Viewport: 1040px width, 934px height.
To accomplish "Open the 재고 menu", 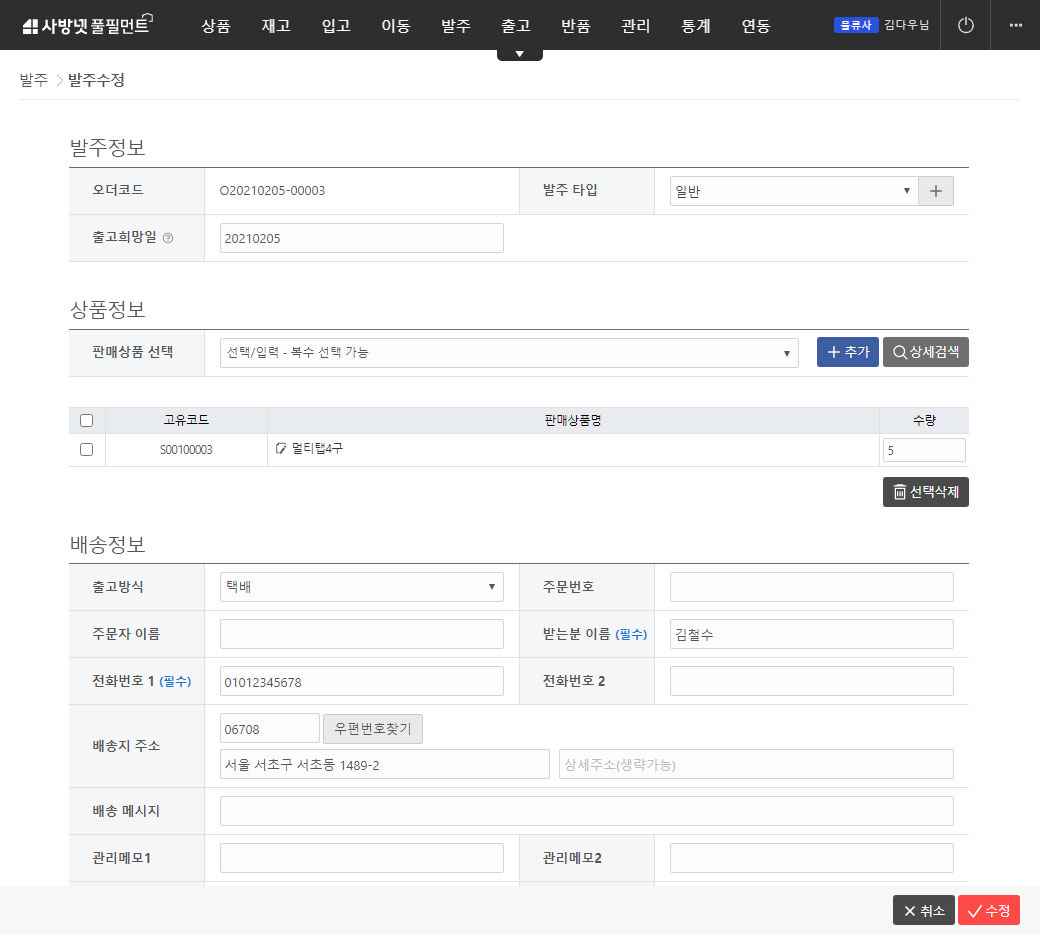I will click(275, 26).
